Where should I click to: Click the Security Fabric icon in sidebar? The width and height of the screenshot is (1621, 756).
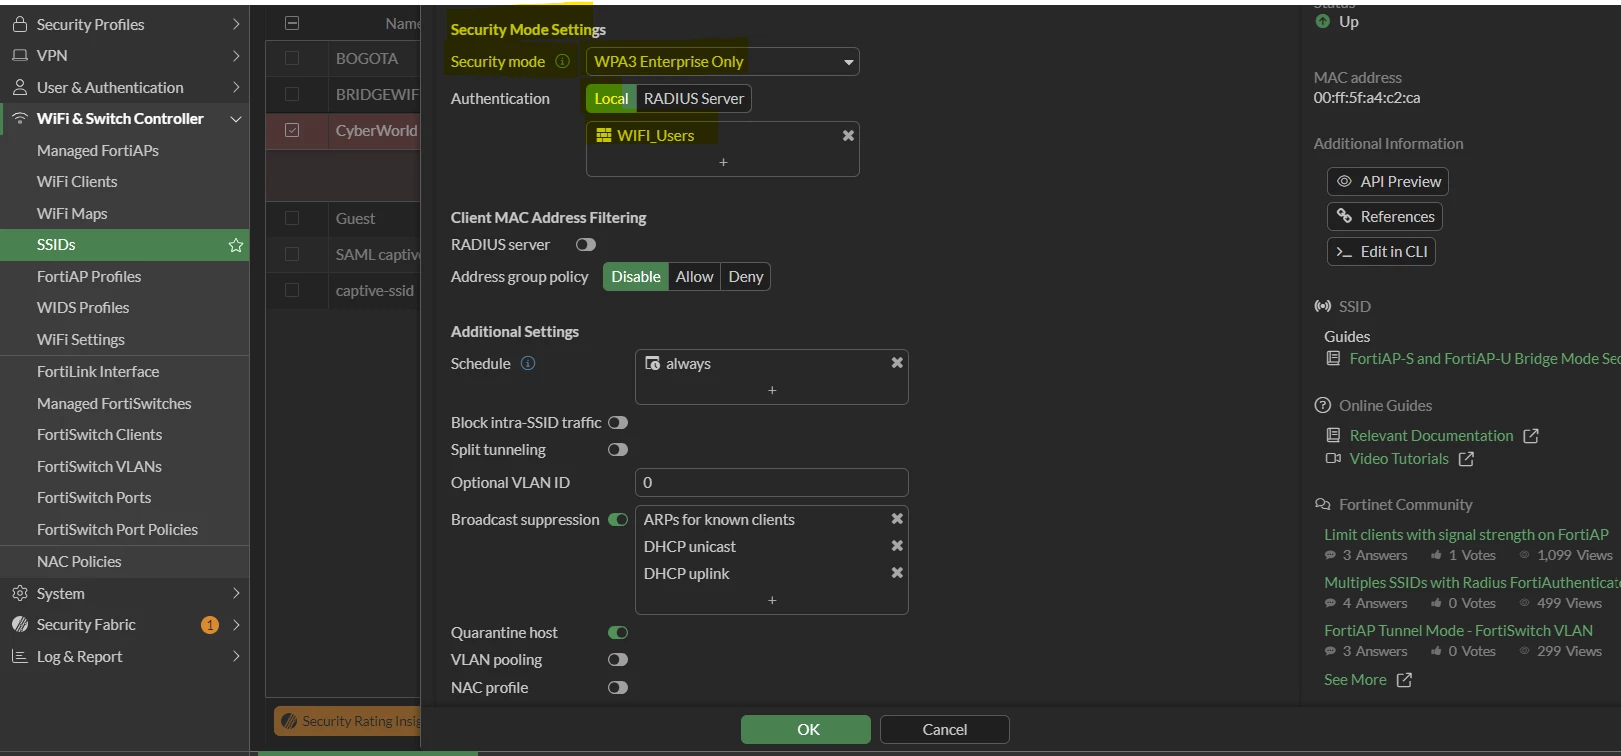tap(20, 624)
